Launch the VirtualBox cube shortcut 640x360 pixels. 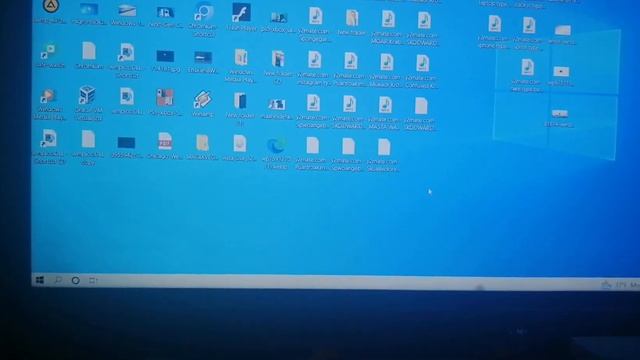click(87, 96)
